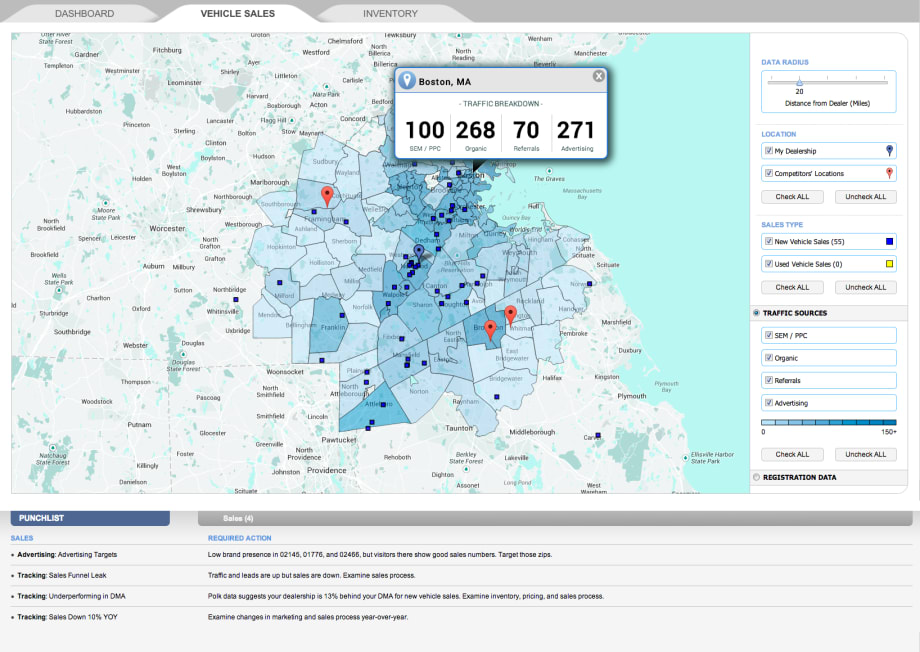The image size is (920, 652).
Task: Select the competitor pin at Brockton
Action: [489, 328]
